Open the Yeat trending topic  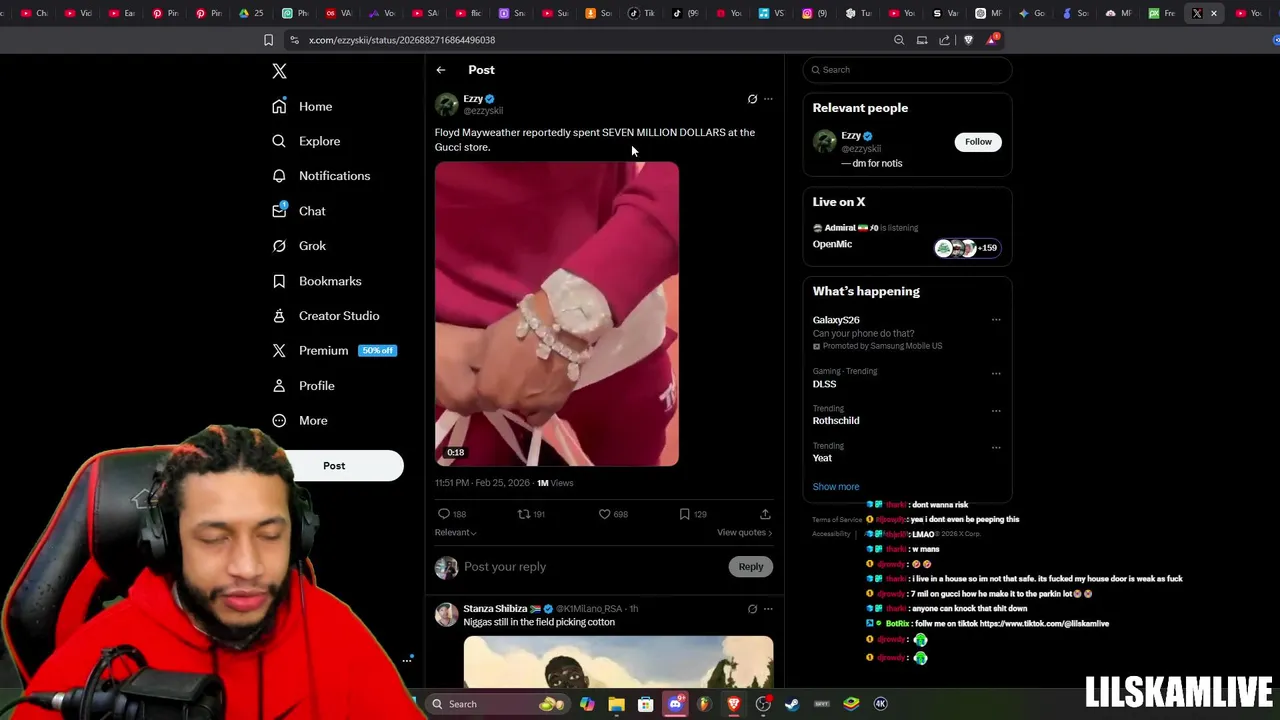coord(822,458)
